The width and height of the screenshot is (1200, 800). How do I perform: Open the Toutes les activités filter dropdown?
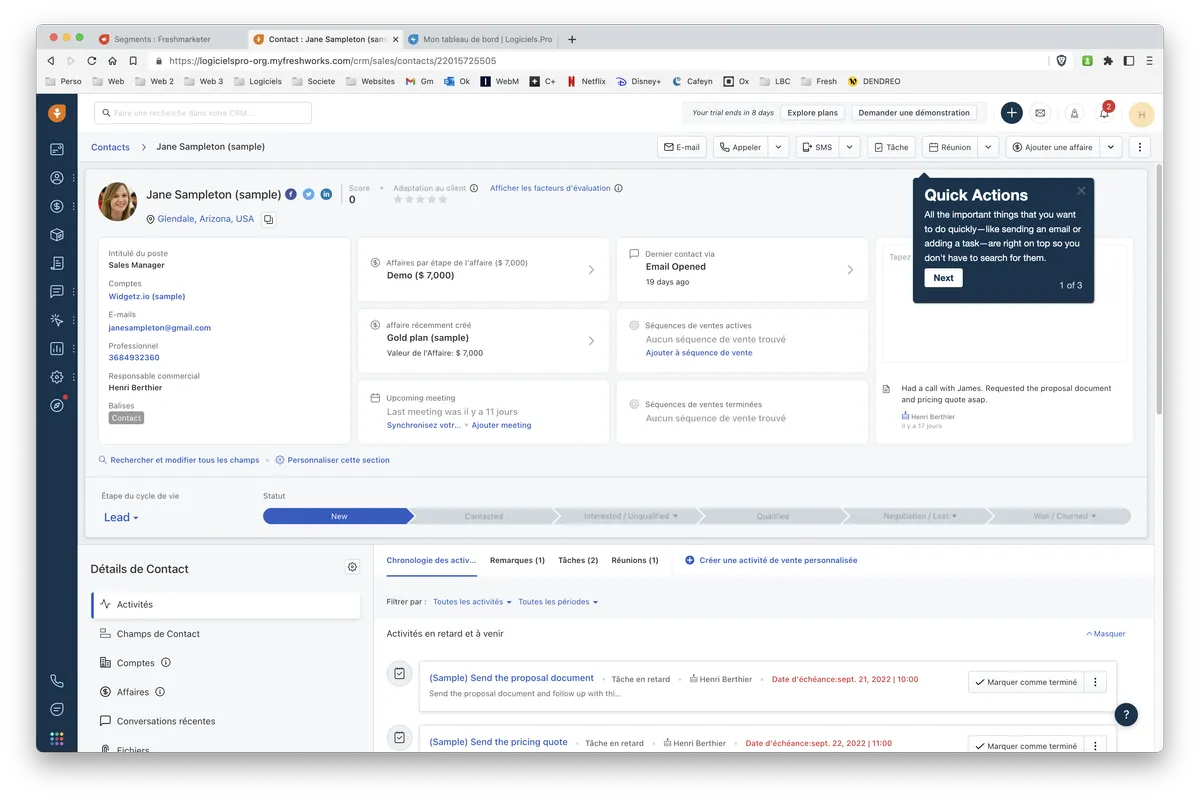coord(472,602)
